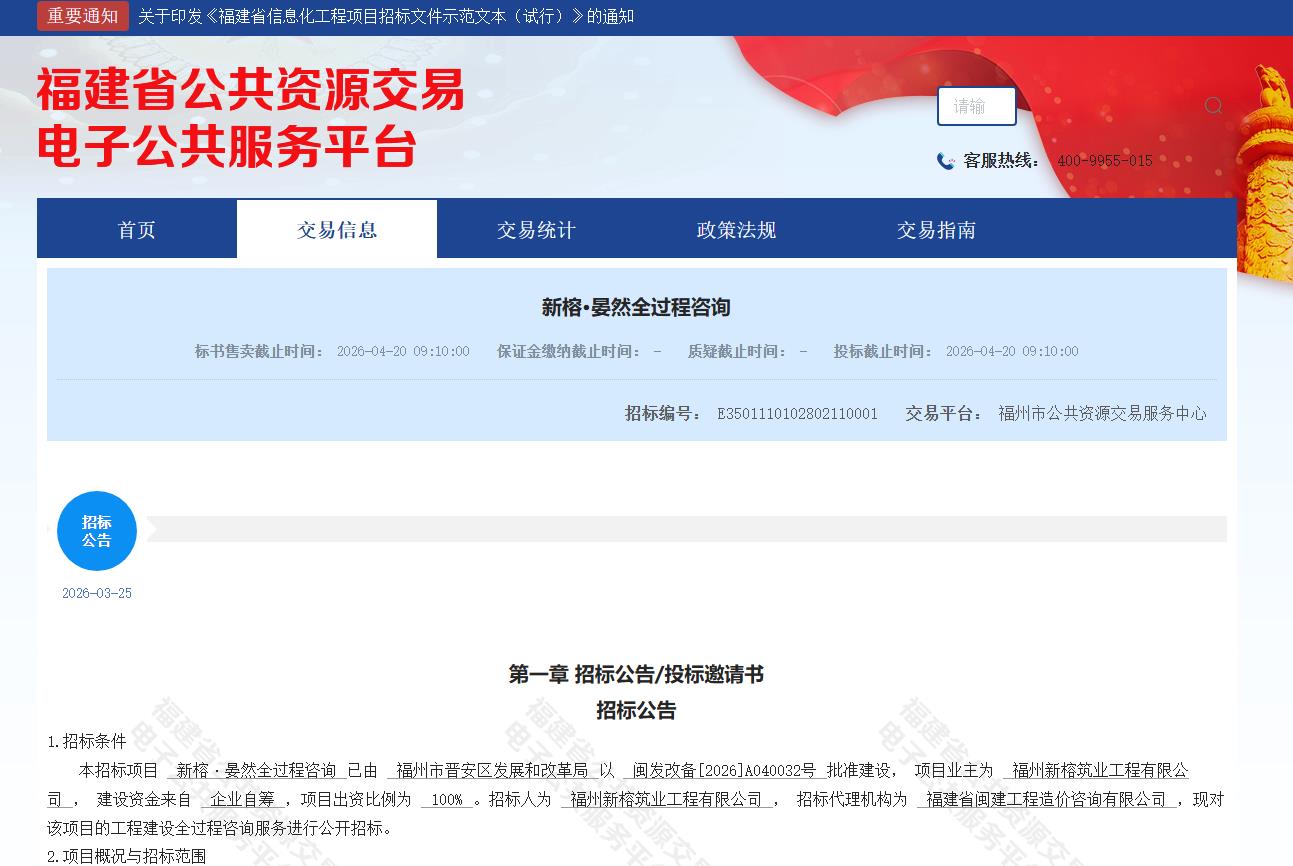Click underlined 福州市晋安区发展和改革局 text
This screenshot has height=866, width=1293.
point(492,771)
